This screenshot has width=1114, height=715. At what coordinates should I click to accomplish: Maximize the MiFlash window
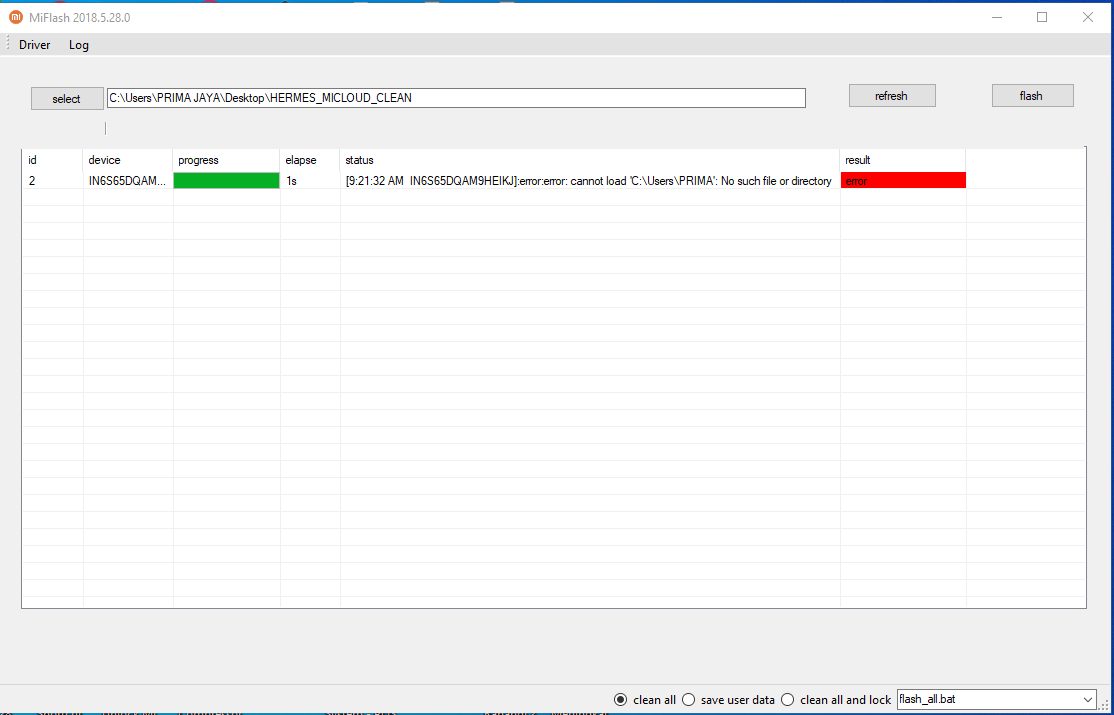click(1042, 17)
